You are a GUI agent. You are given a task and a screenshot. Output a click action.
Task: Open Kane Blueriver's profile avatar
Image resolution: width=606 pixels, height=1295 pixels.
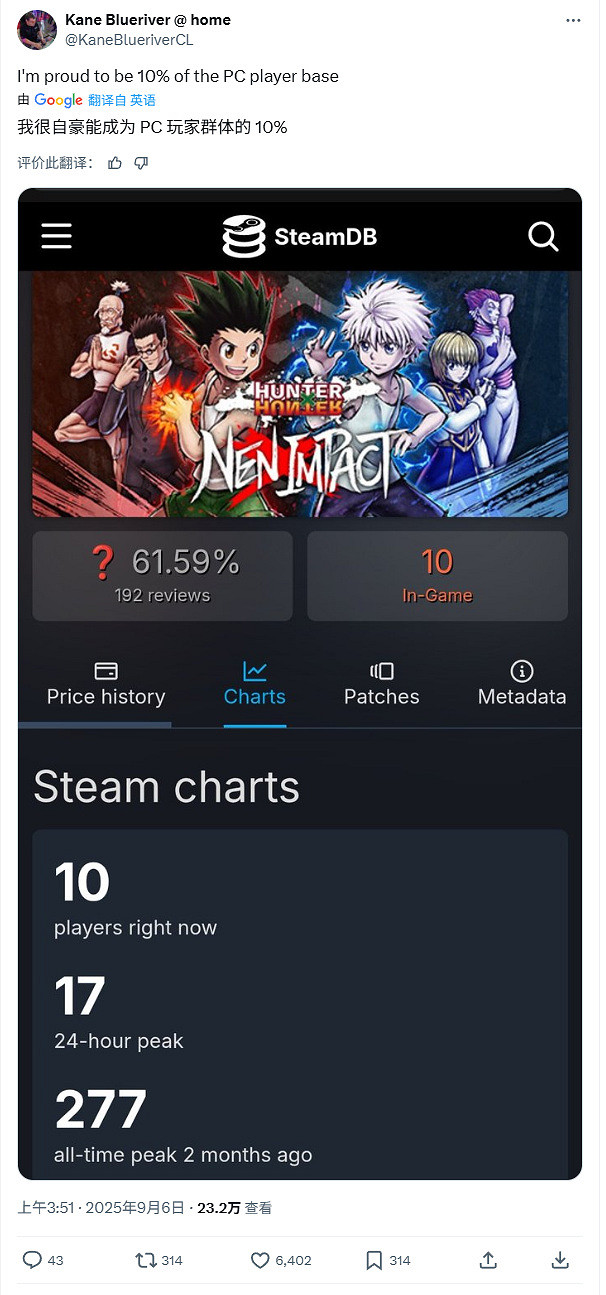pyautogui.click(x=36, y=29)
